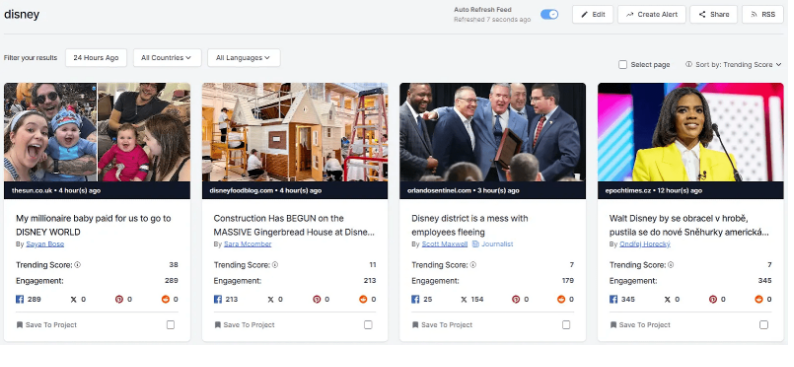Save the disneyfoodblog article to project
This screenshot has width=794, height=367.
pos(244,325)
